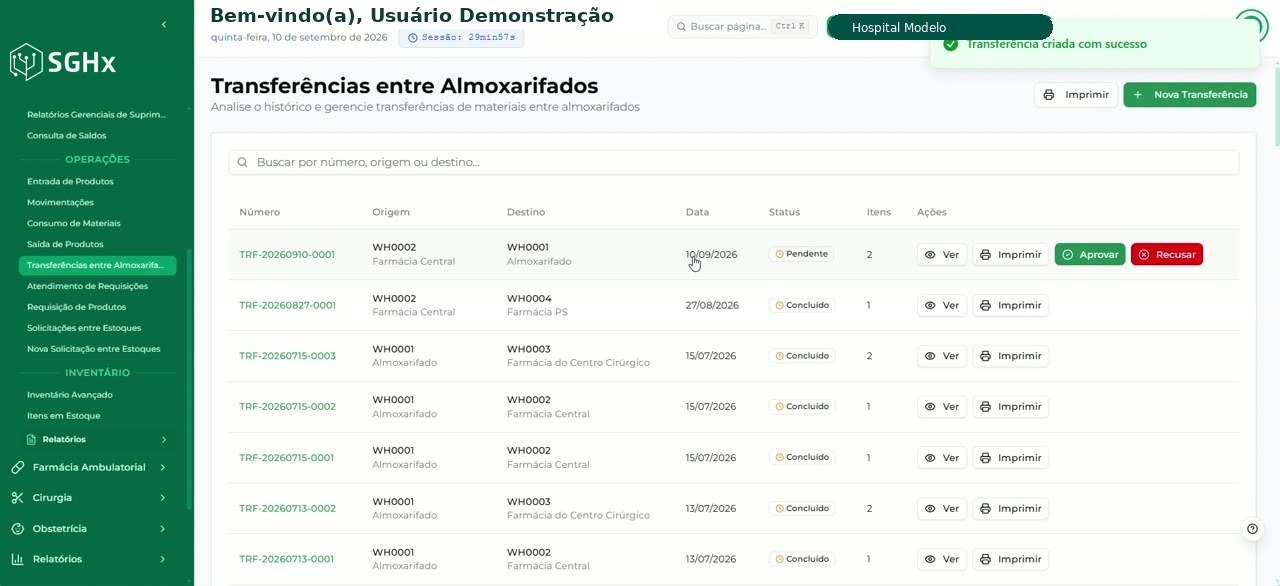View transfer TRF-20260910-0001 with the Ver button
1280x586 pixels.
point(942,255)
